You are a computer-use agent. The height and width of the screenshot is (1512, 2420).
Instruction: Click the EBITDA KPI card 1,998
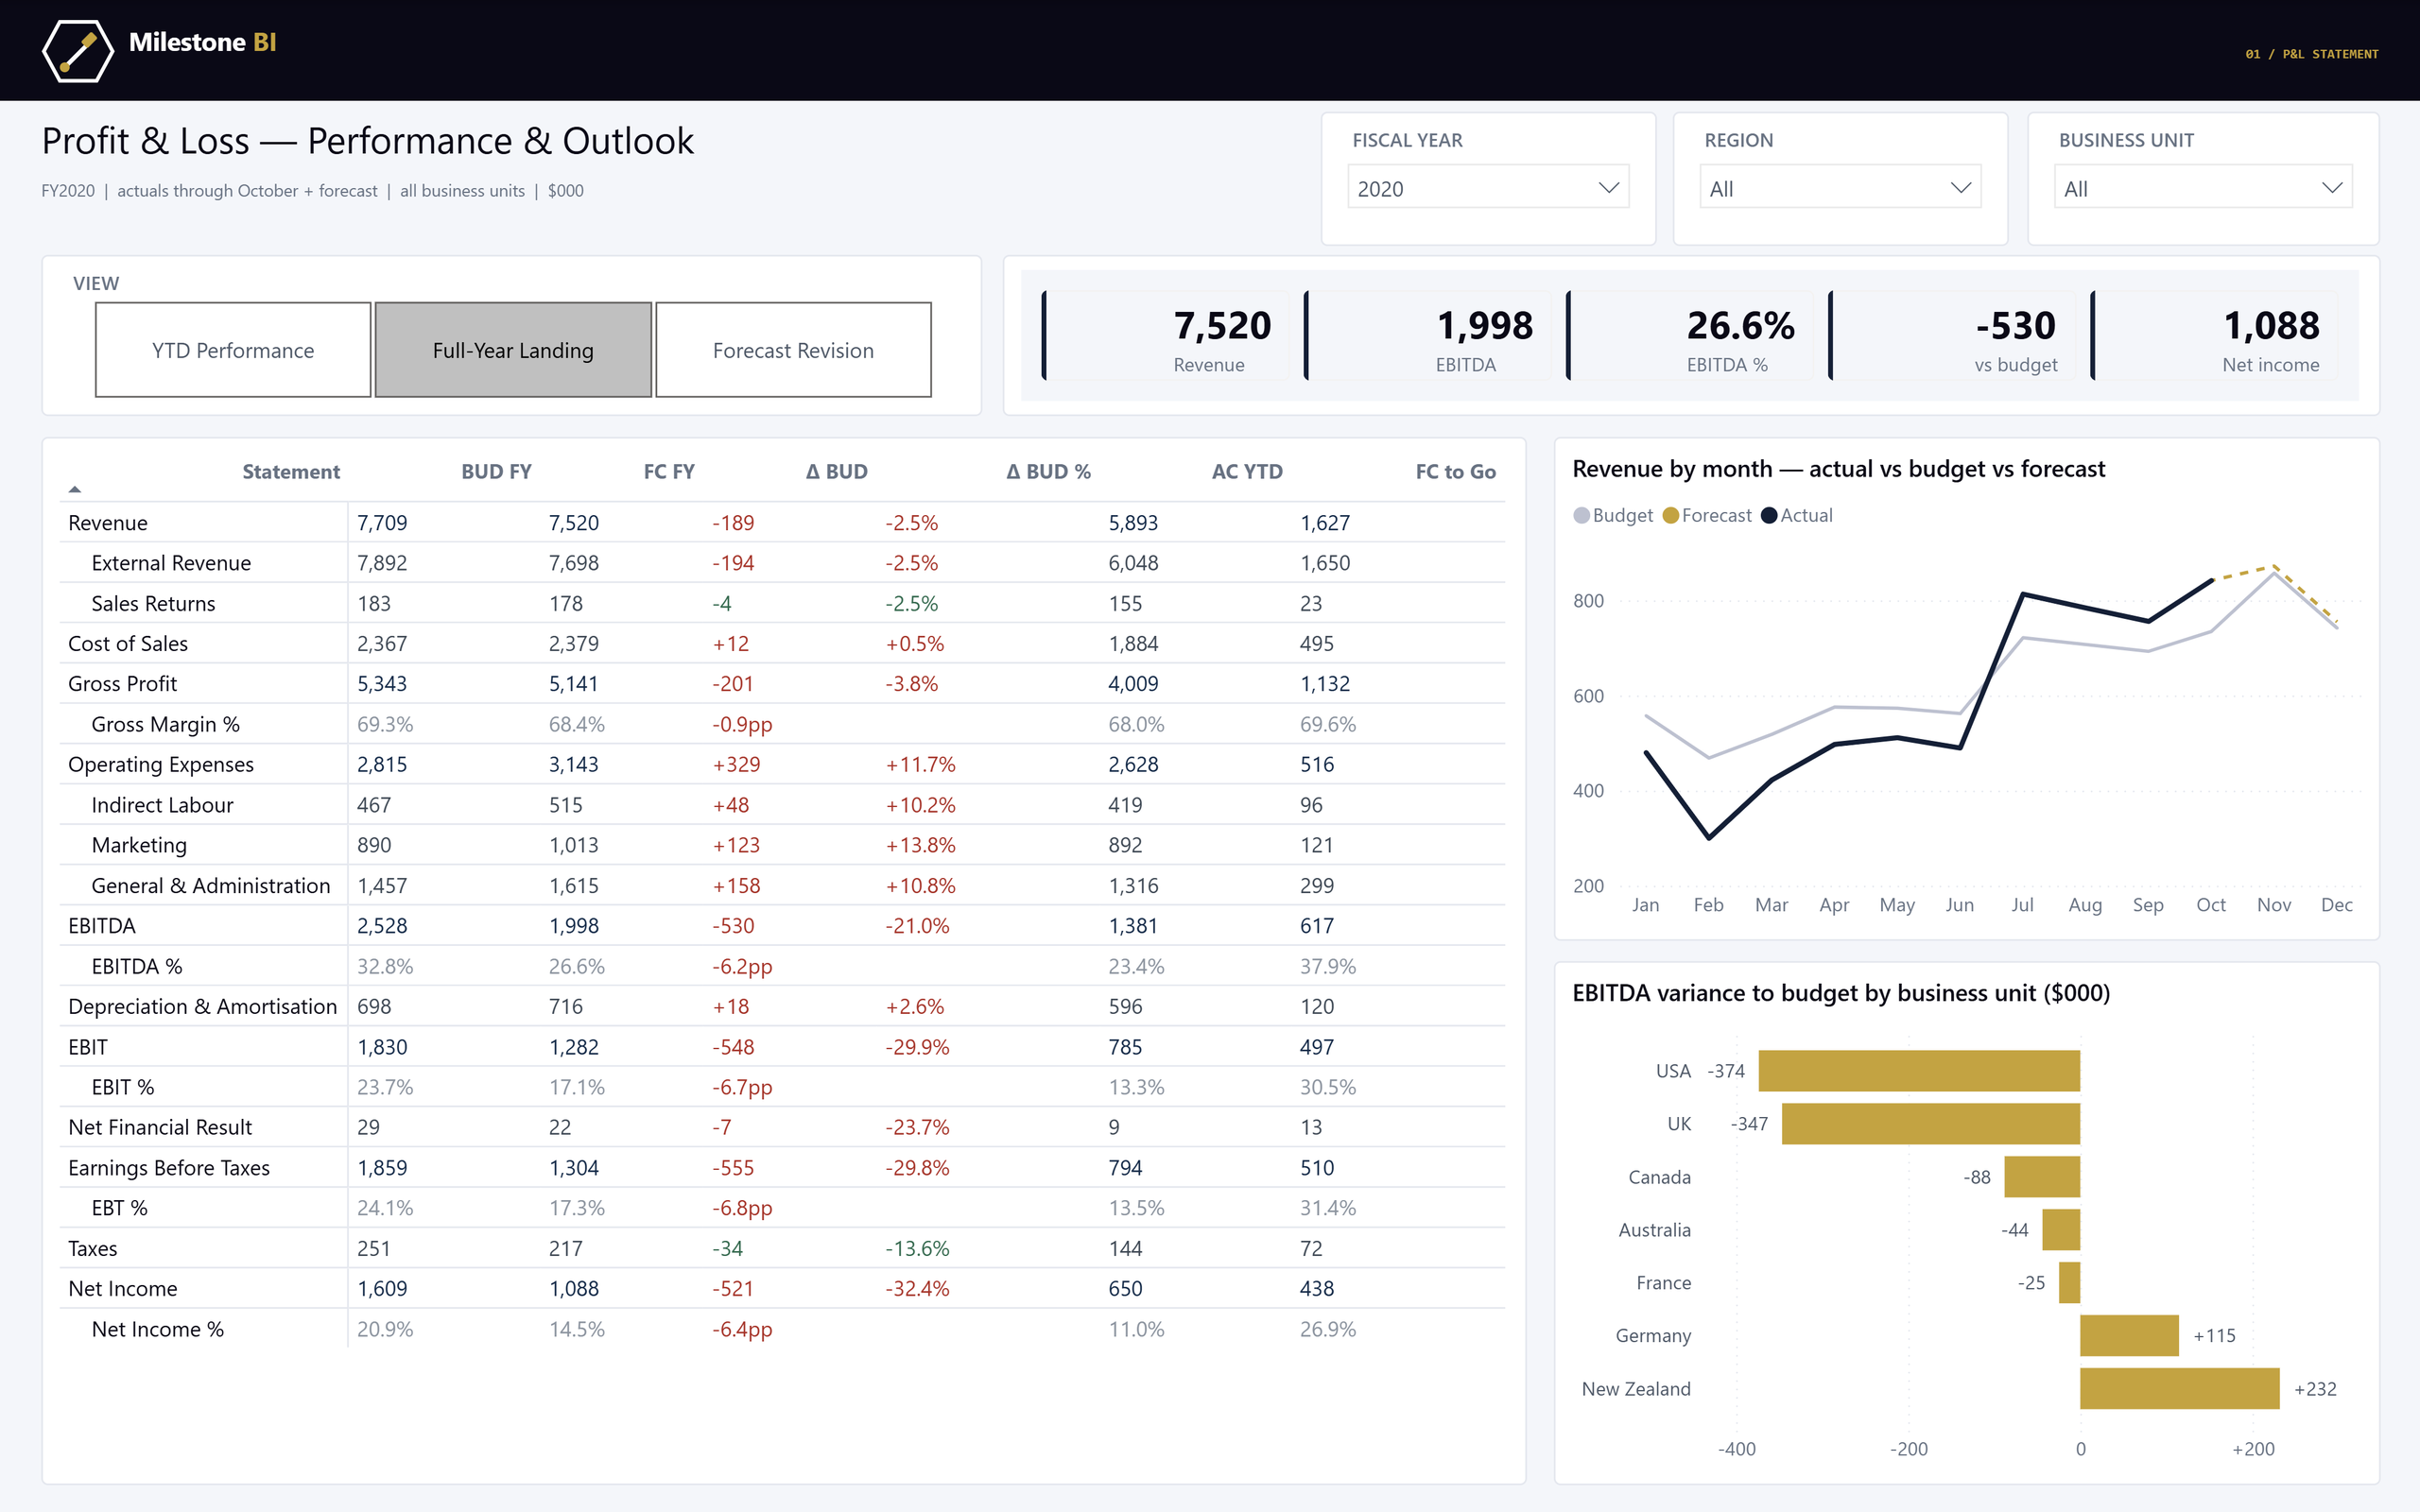coord(1428,336)
